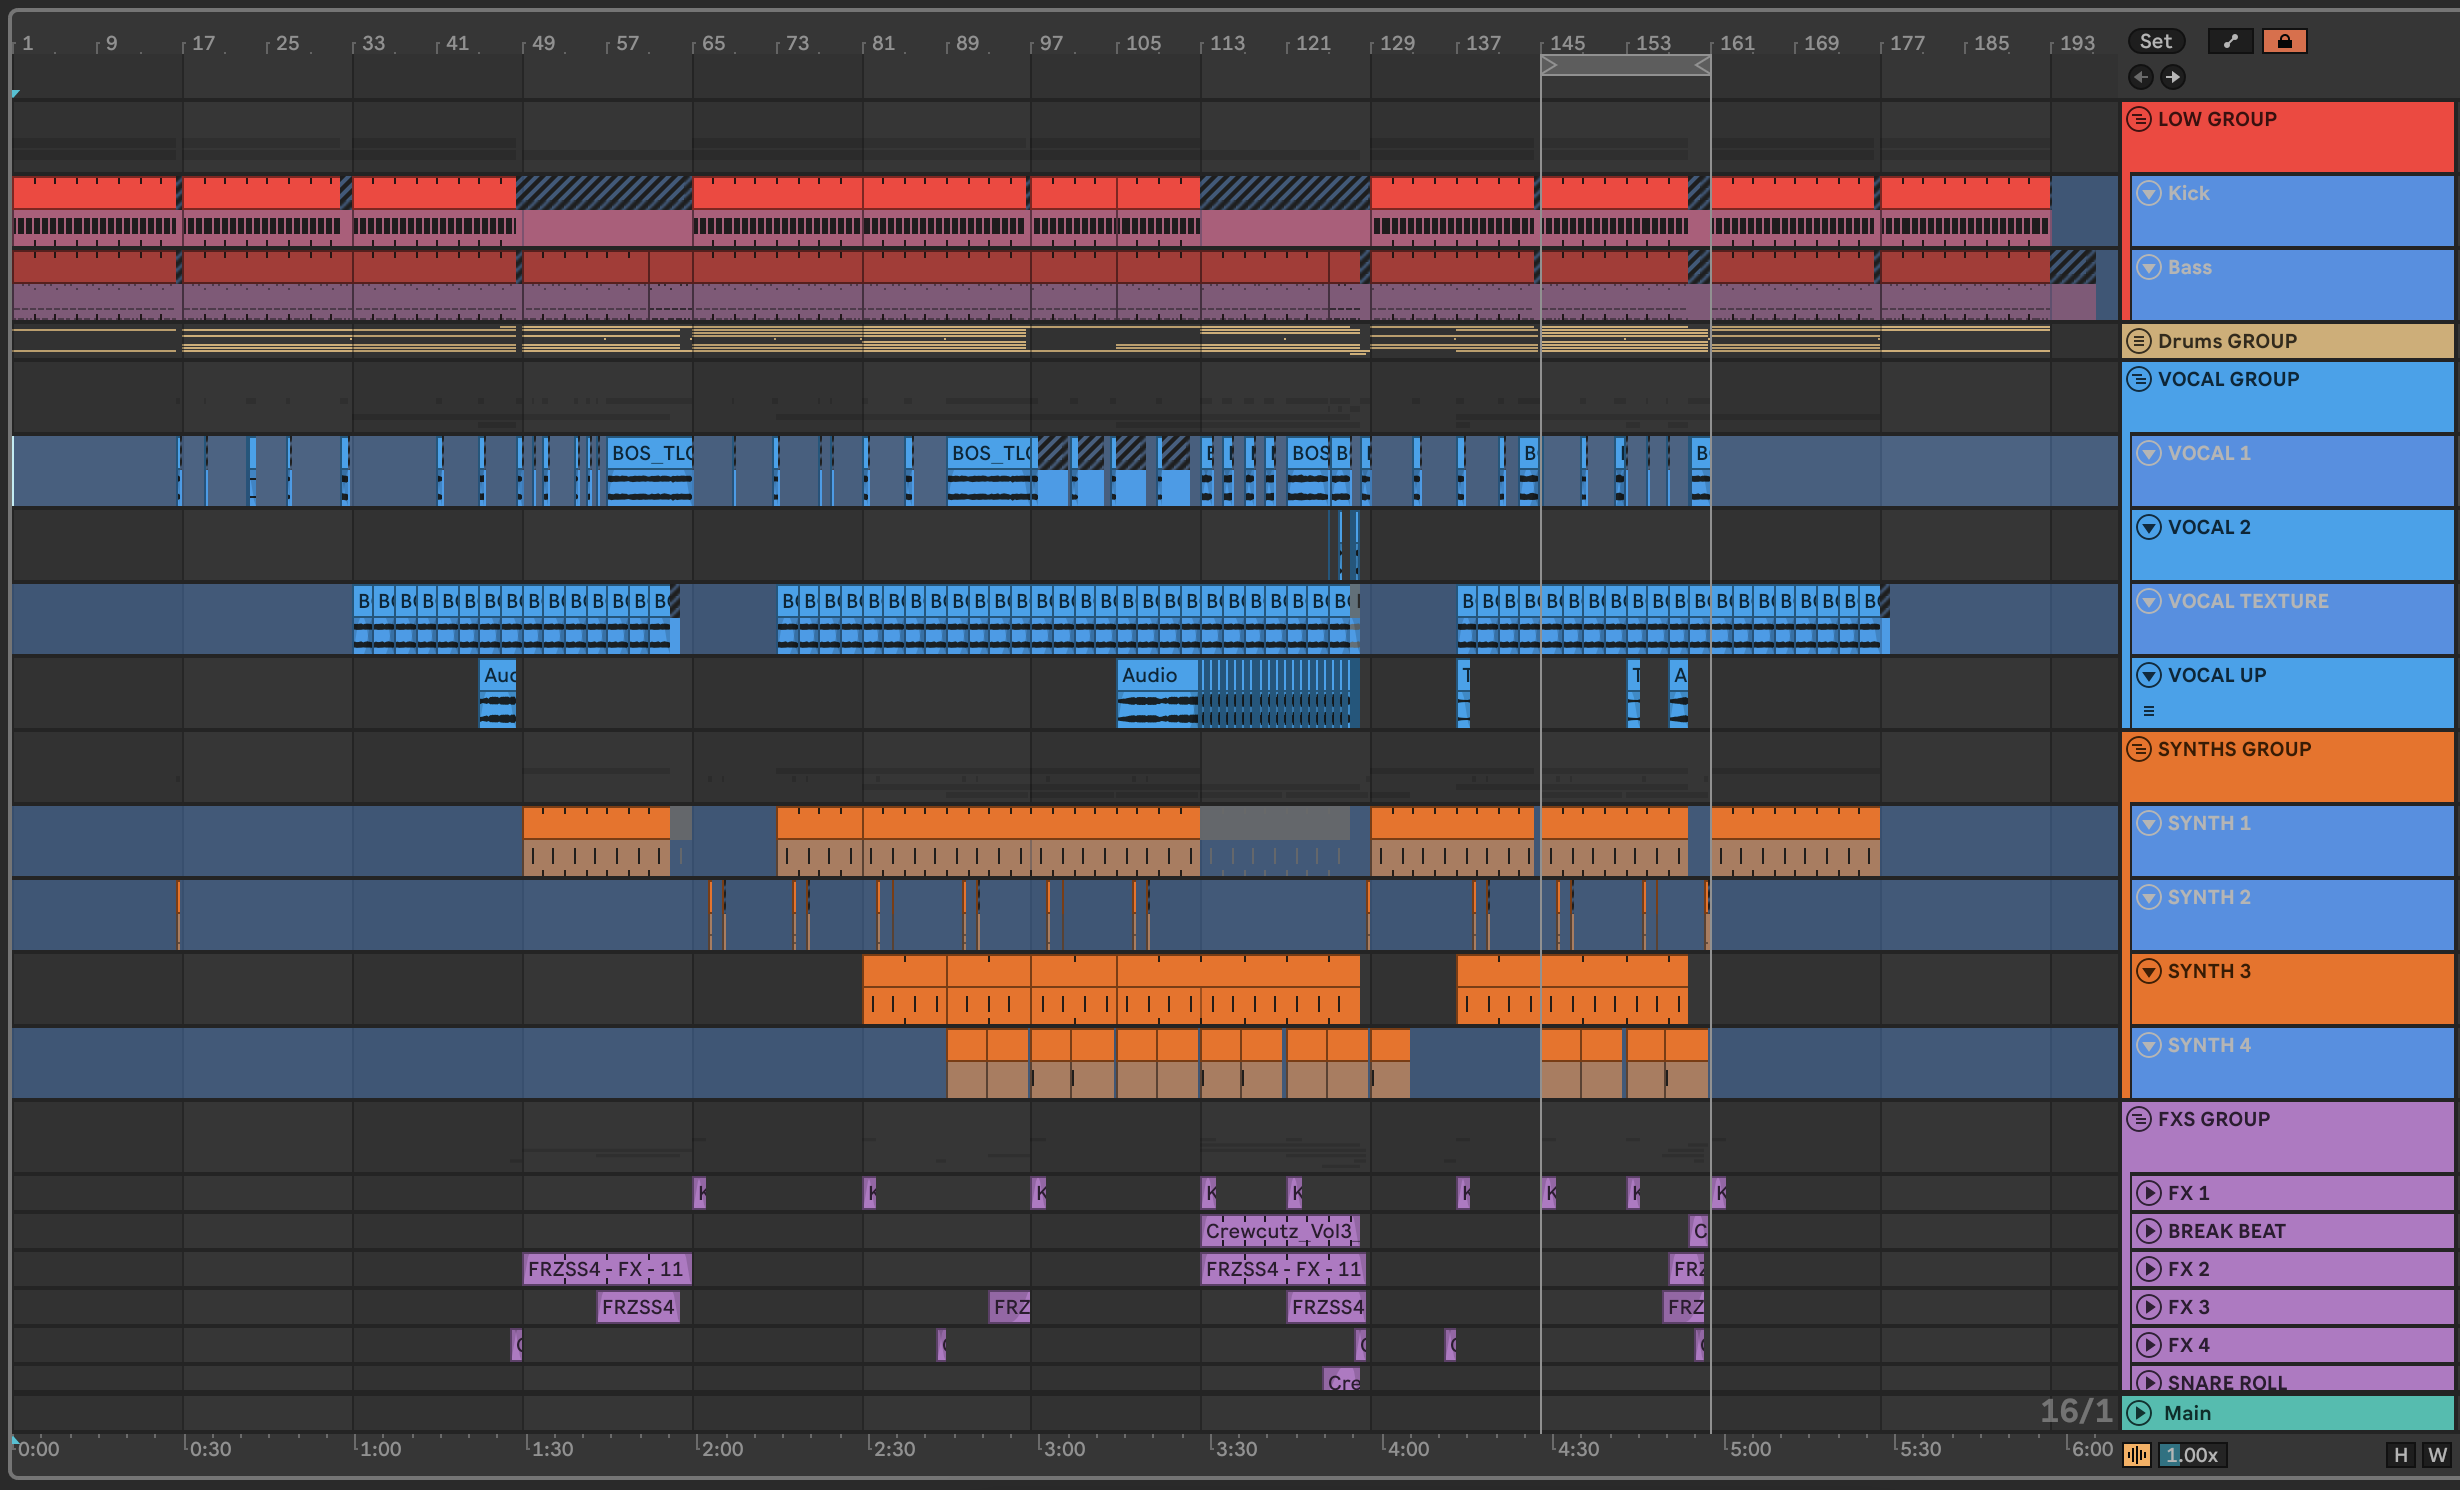2460x1490 pixels.
Task: Fold the SYNTH 3 track
Action: coord(2148,971)
